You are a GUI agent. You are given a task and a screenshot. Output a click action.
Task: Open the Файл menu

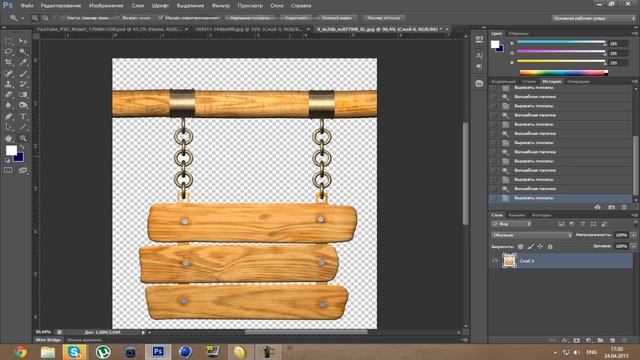pyautogui.click(x=27, y=6)
